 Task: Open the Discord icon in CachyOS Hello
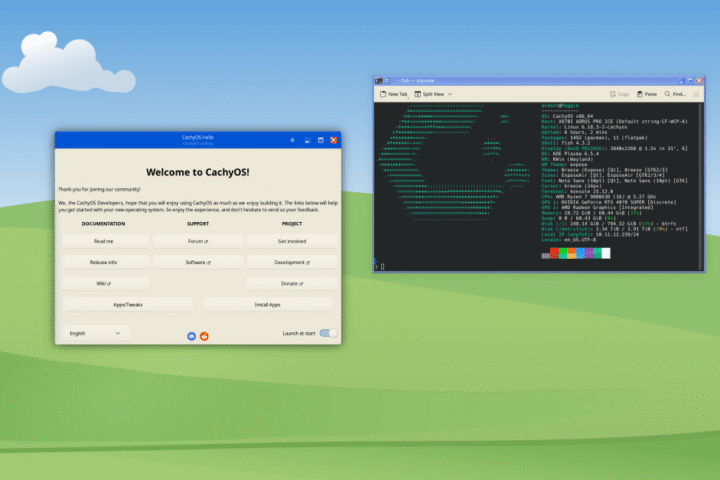pyautogui.click(x=192, y=336)
